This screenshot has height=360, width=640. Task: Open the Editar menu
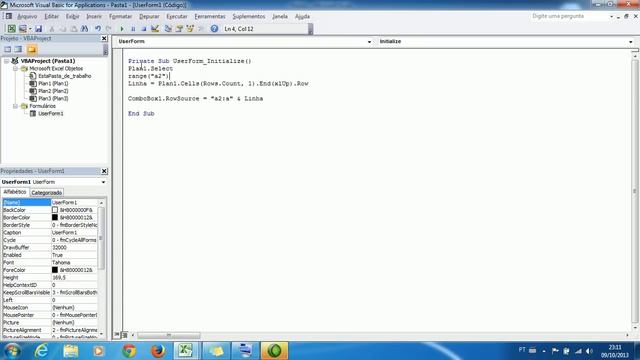[x=51, y=16]
